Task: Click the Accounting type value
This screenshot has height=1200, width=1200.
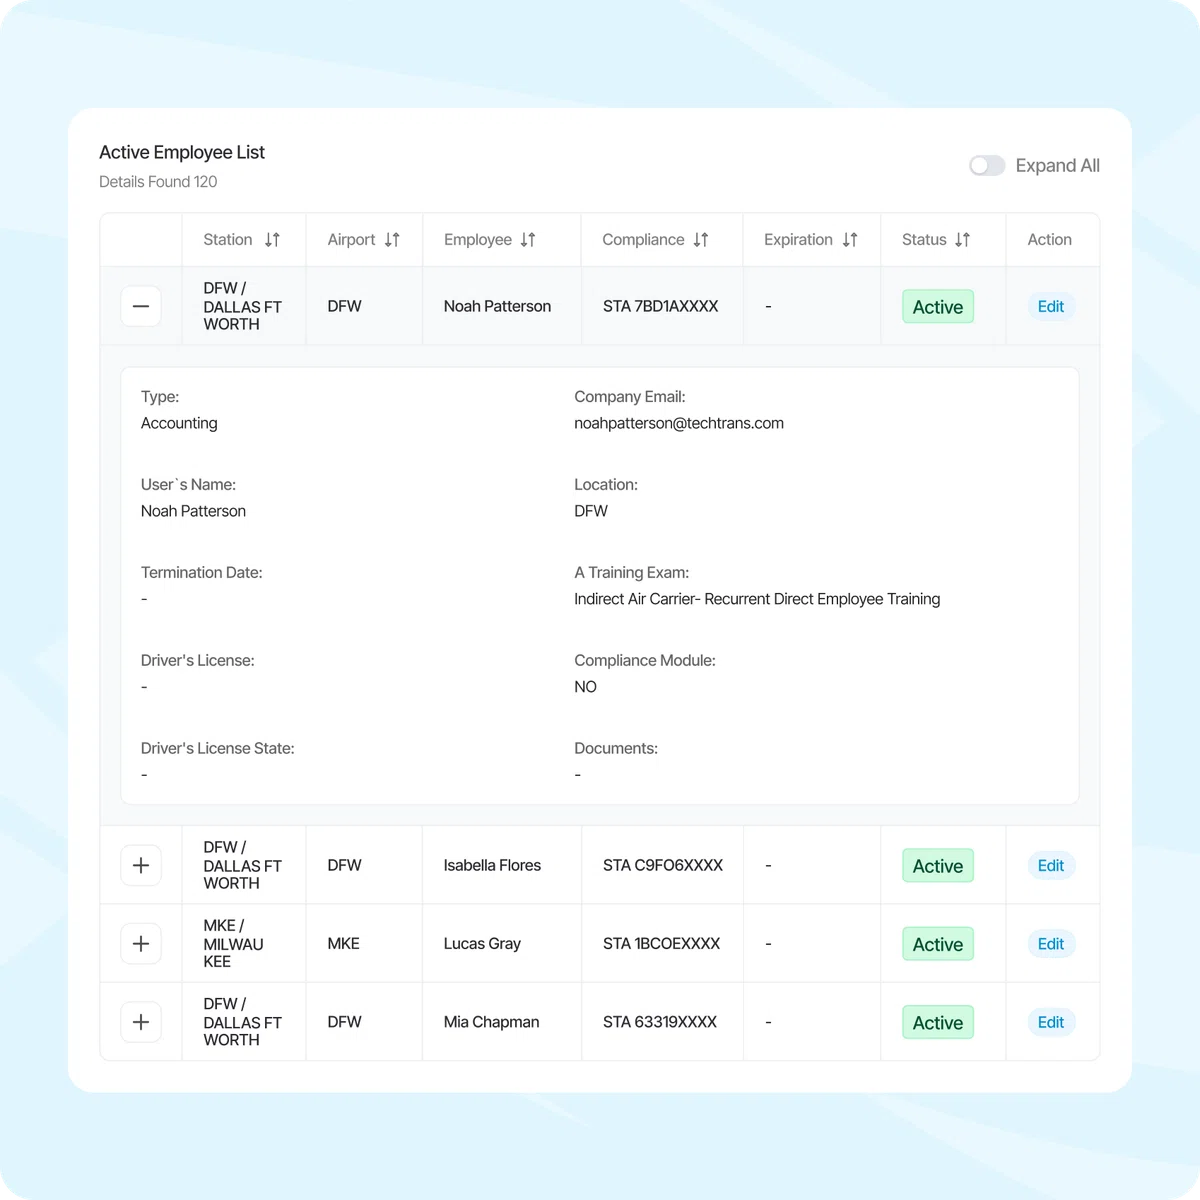Action: [x=179, y=423]
